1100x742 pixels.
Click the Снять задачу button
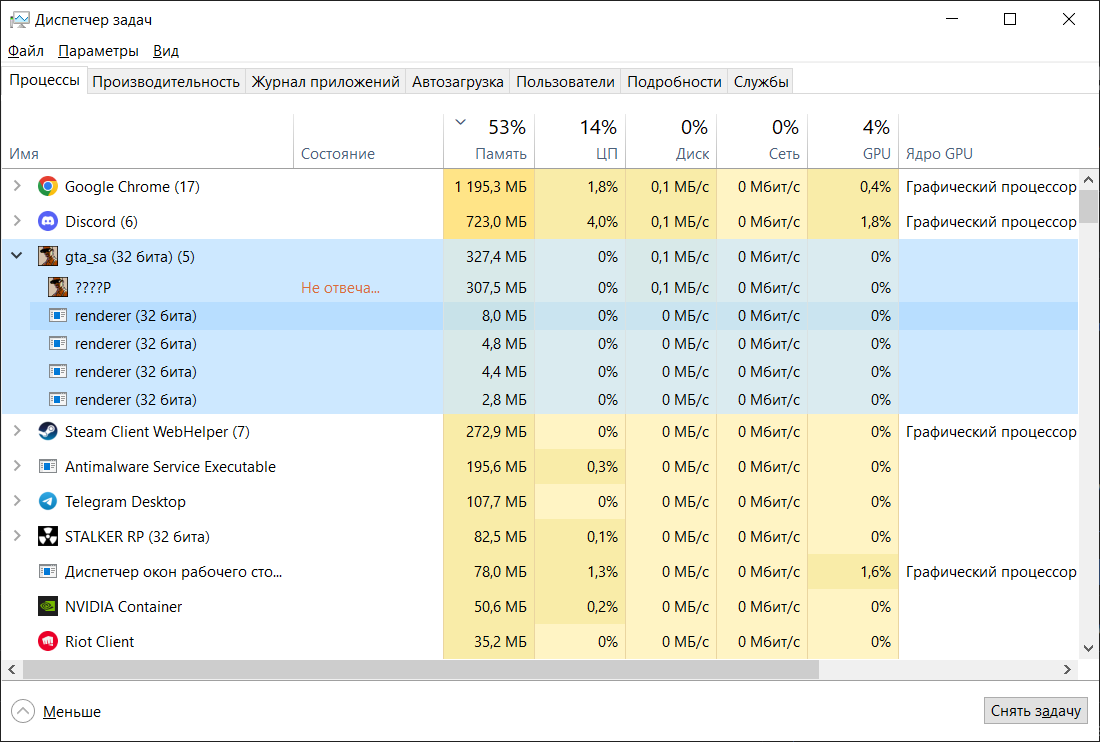click(x=1035, y=710)
